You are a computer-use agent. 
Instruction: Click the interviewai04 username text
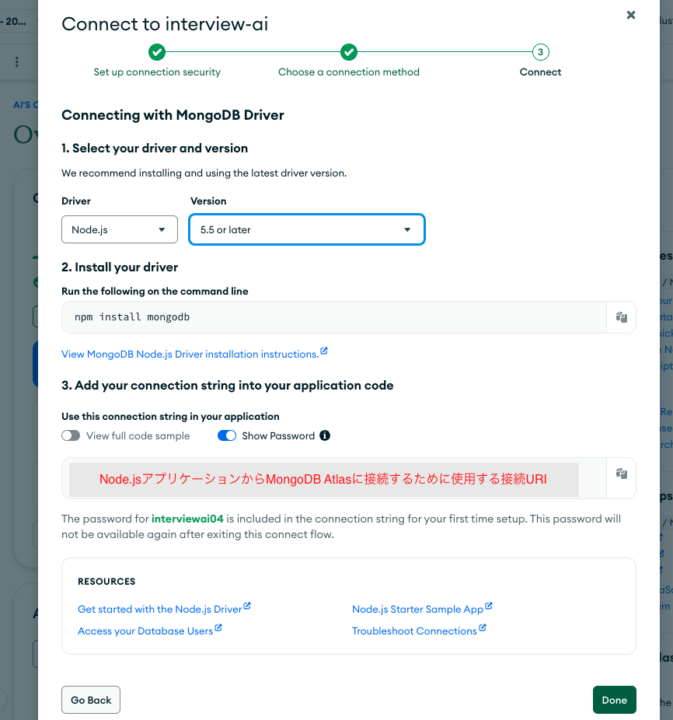187,519
